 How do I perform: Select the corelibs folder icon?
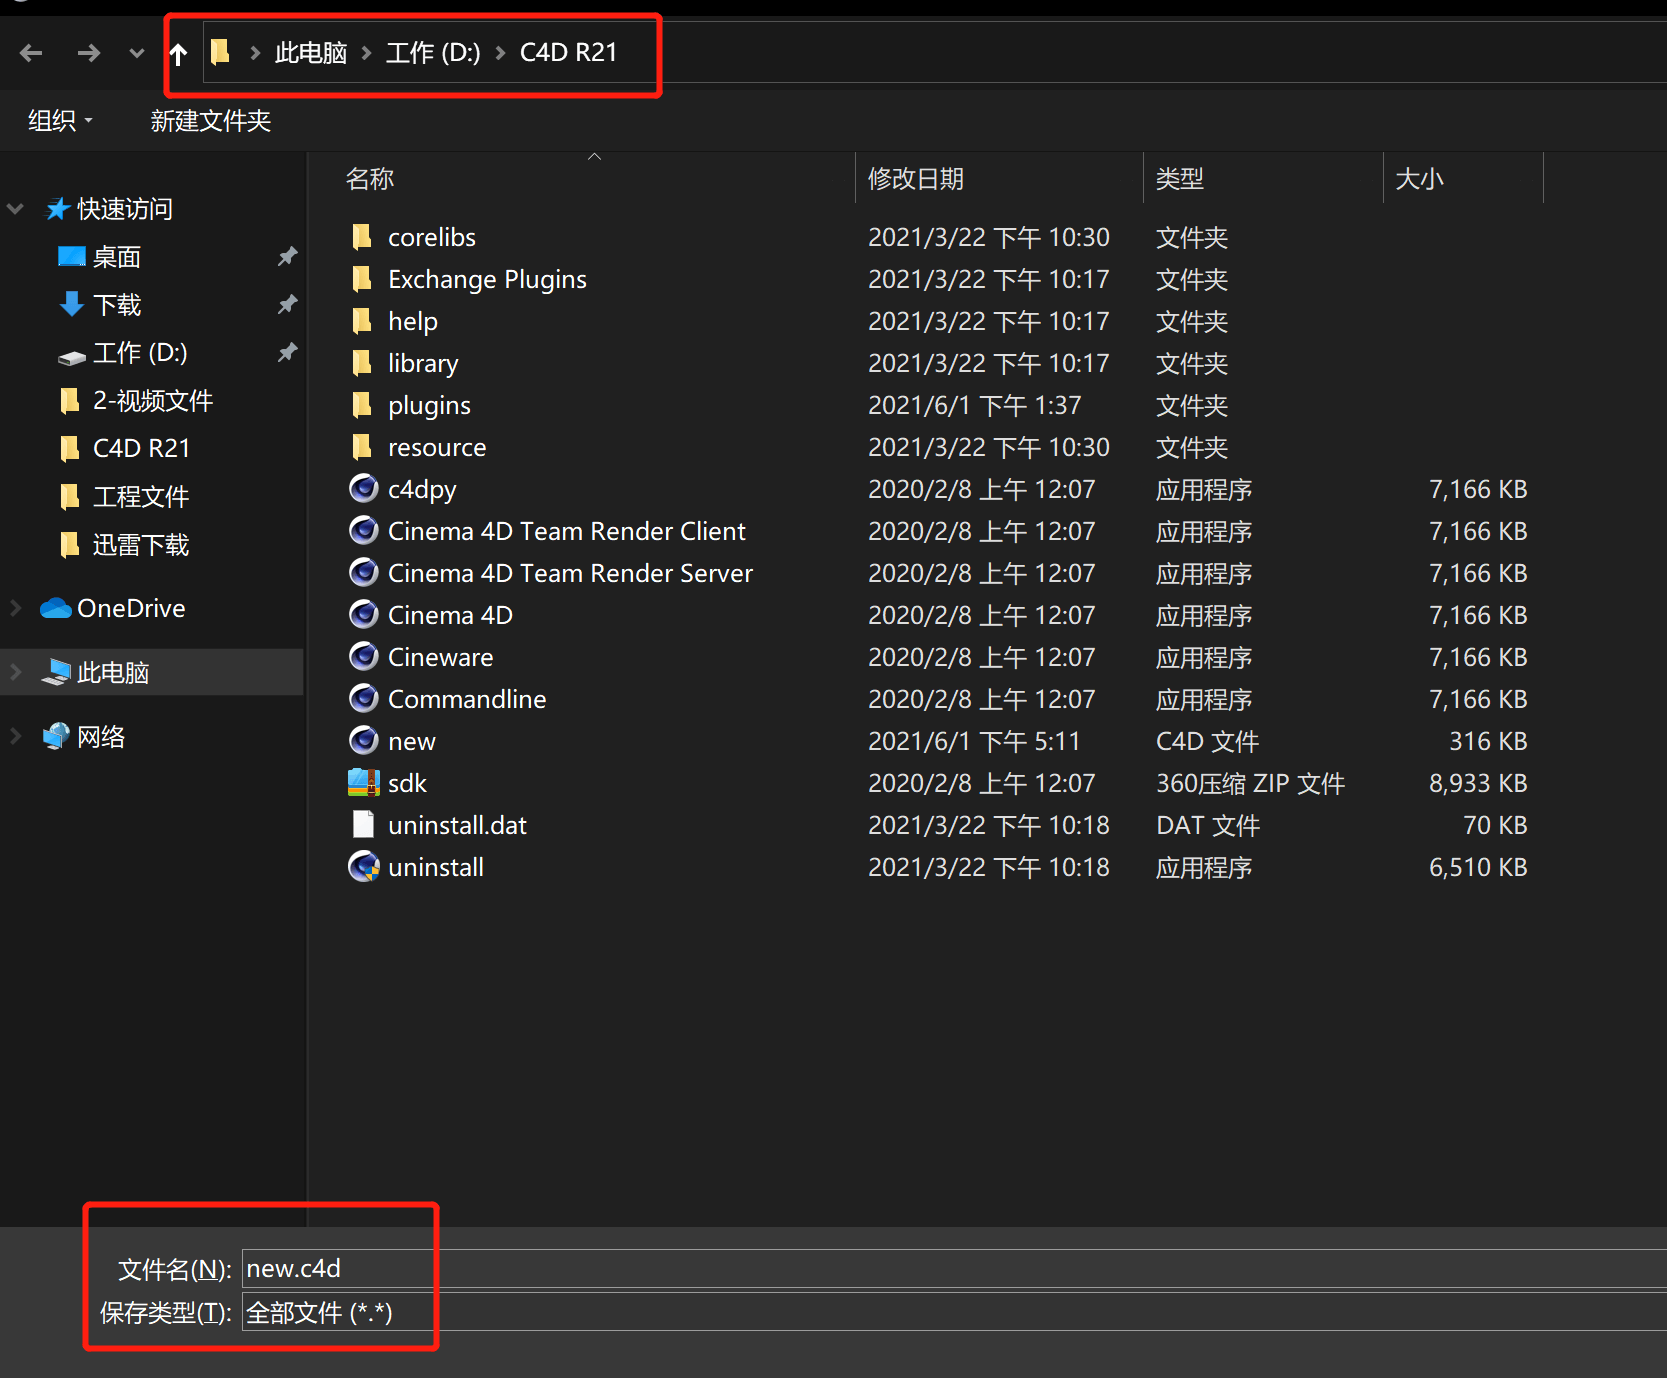click(x=363, y=237)
